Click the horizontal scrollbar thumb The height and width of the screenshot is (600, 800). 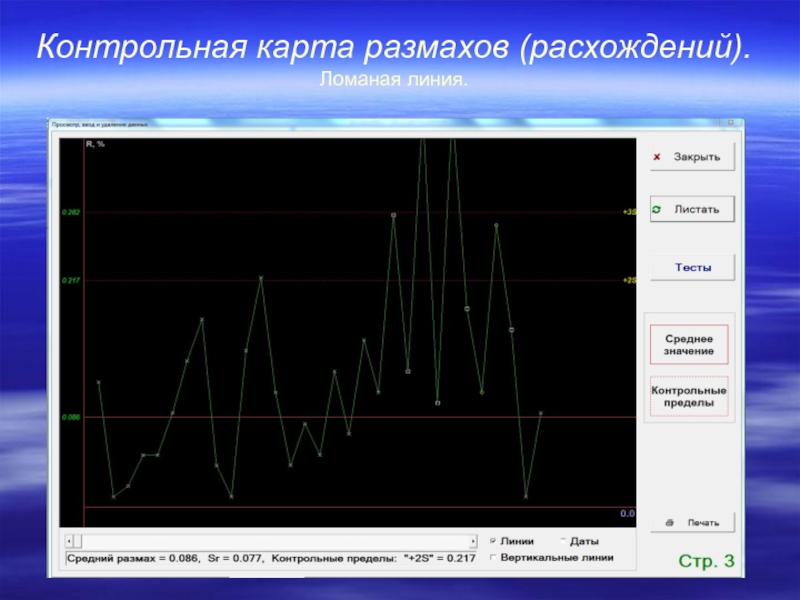point(78,541)
